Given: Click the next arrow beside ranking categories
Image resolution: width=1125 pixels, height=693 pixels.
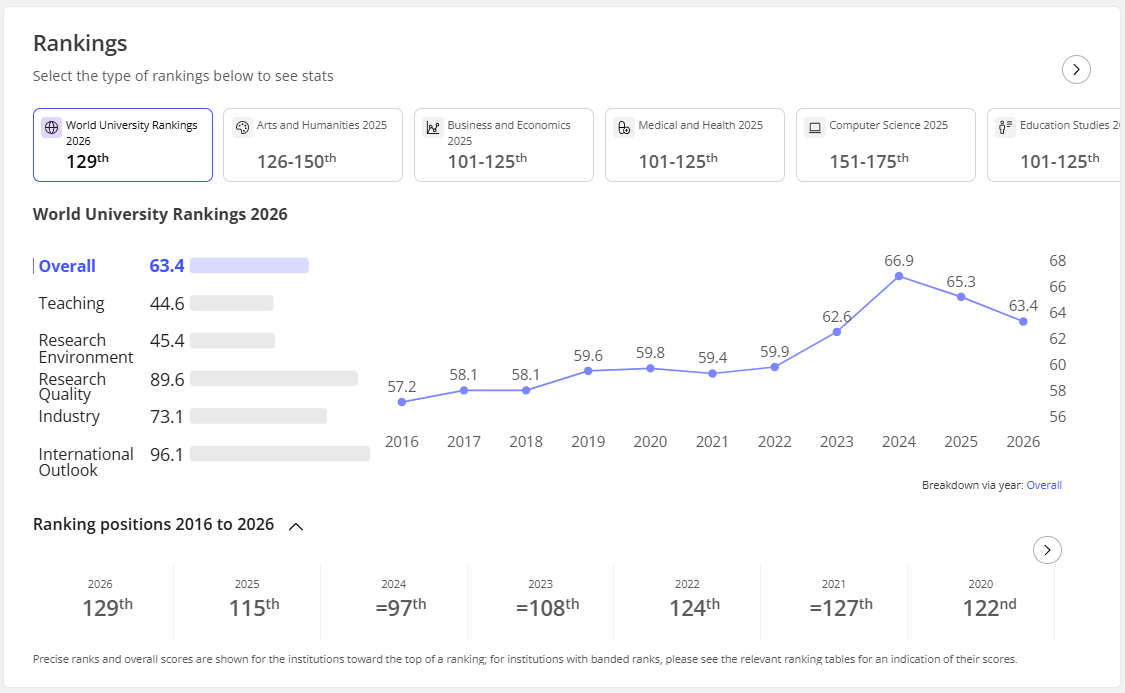Looking at the screenshot, I should point(1076,70).
